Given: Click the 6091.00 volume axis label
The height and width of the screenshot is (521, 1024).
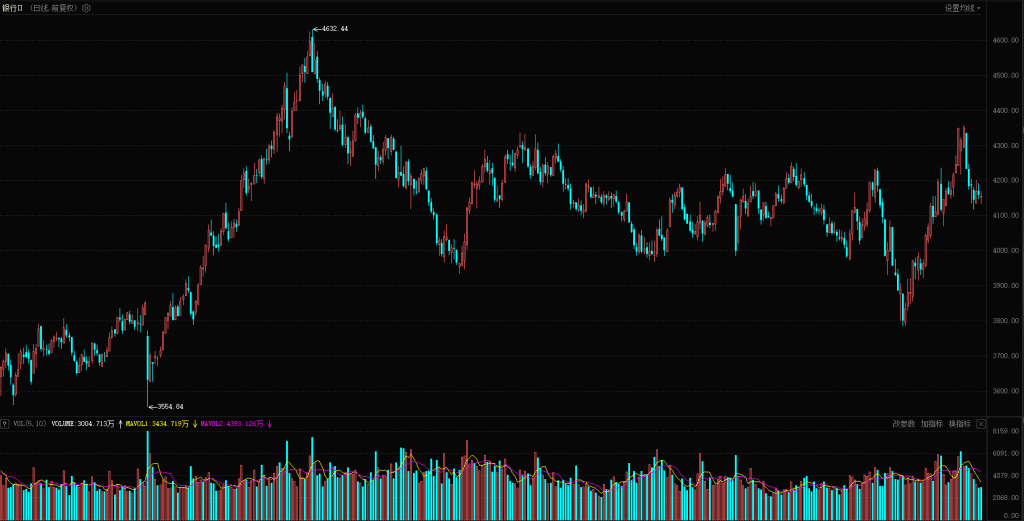Looking at the screenshot, I should click(x=1006, y=454).
